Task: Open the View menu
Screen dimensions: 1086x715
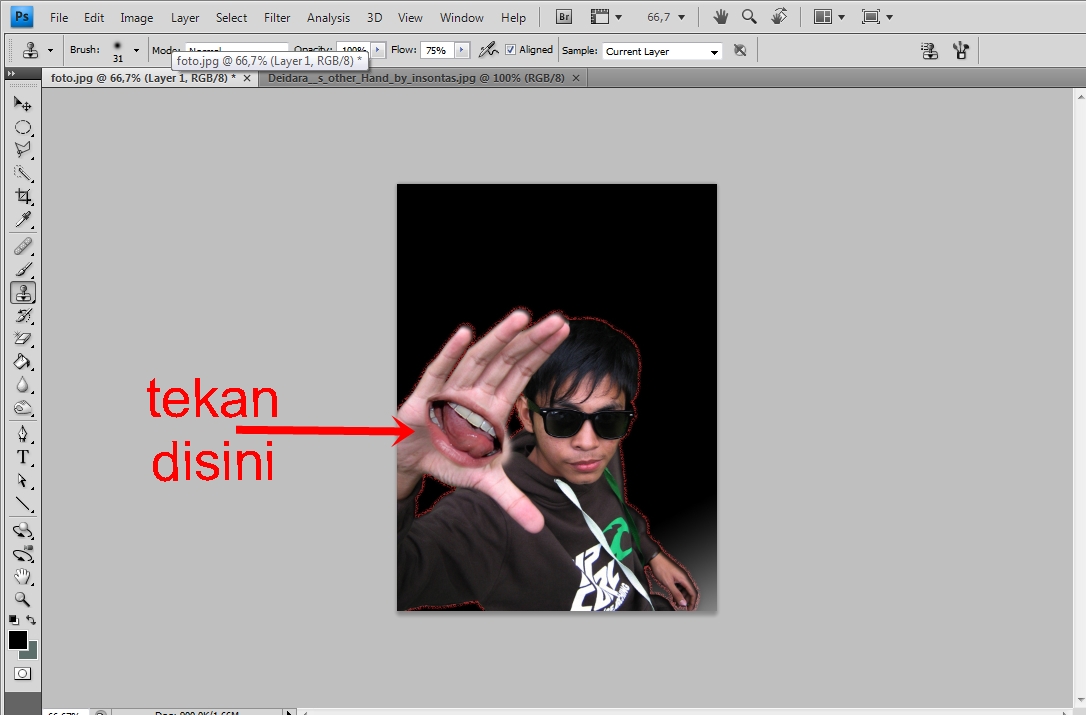Action: [410, 17]
